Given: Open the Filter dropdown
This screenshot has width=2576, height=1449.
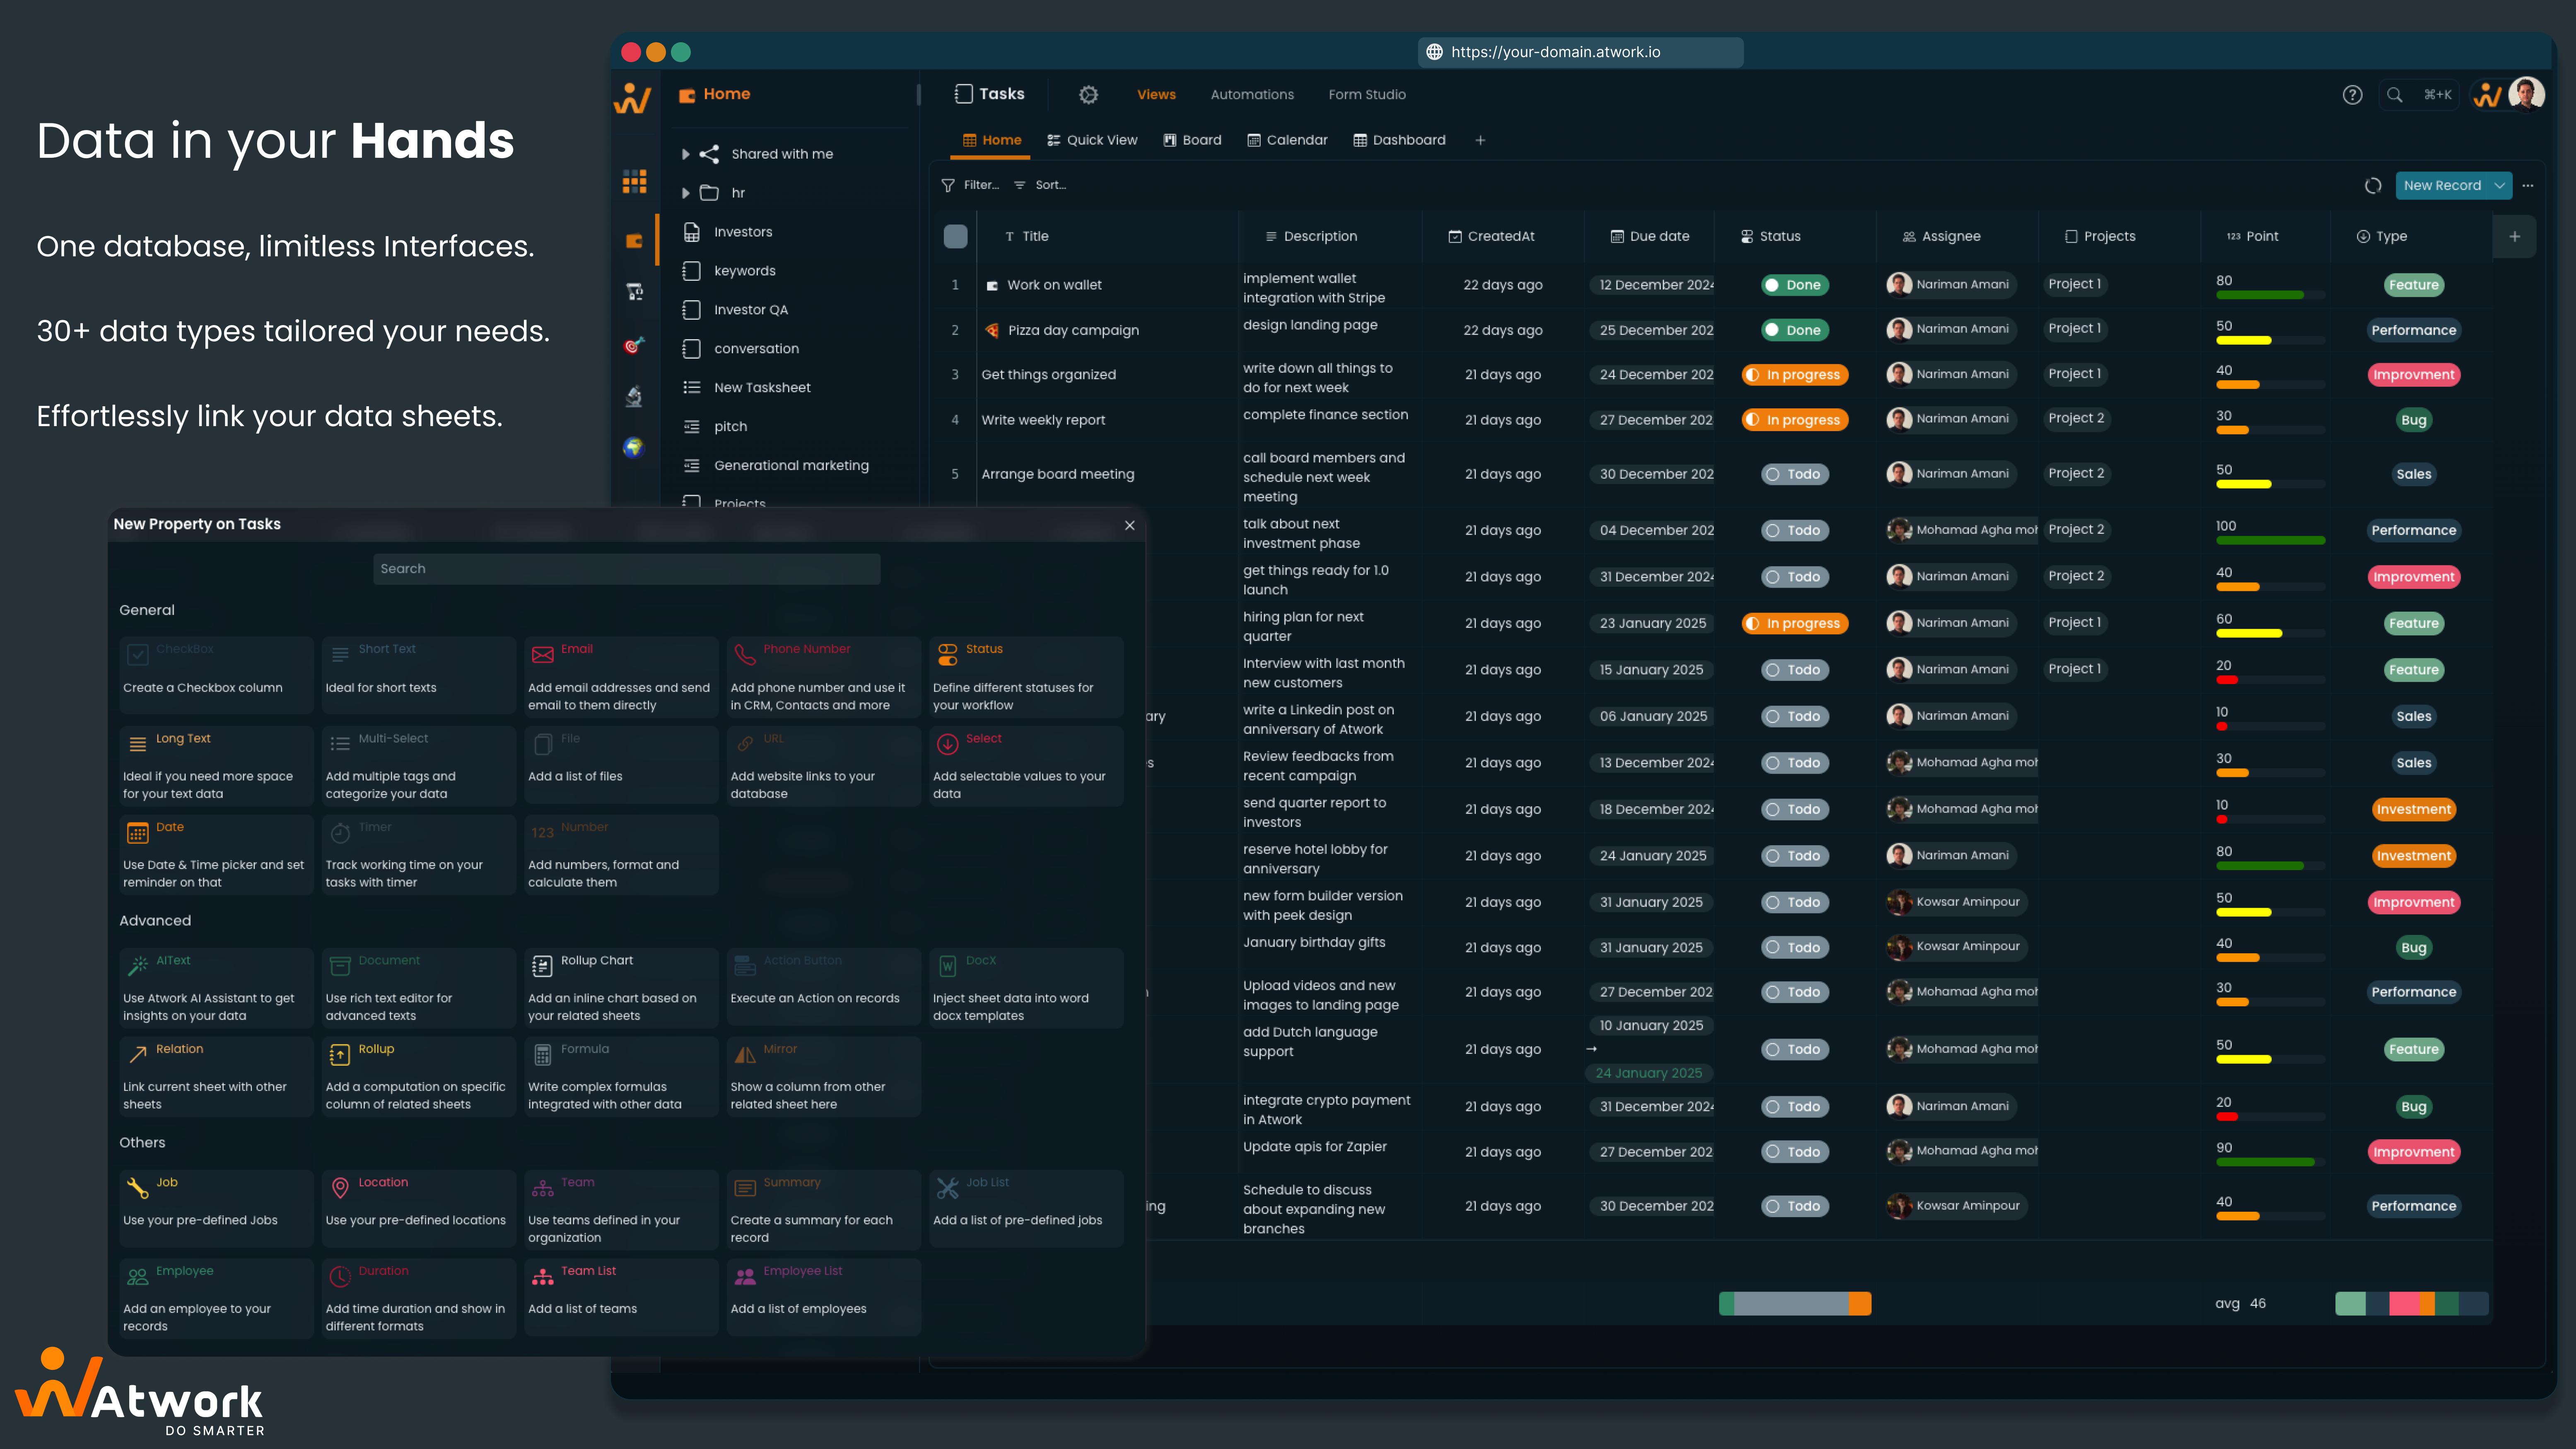Looking at the screenshot, I should tap(970, 185).
